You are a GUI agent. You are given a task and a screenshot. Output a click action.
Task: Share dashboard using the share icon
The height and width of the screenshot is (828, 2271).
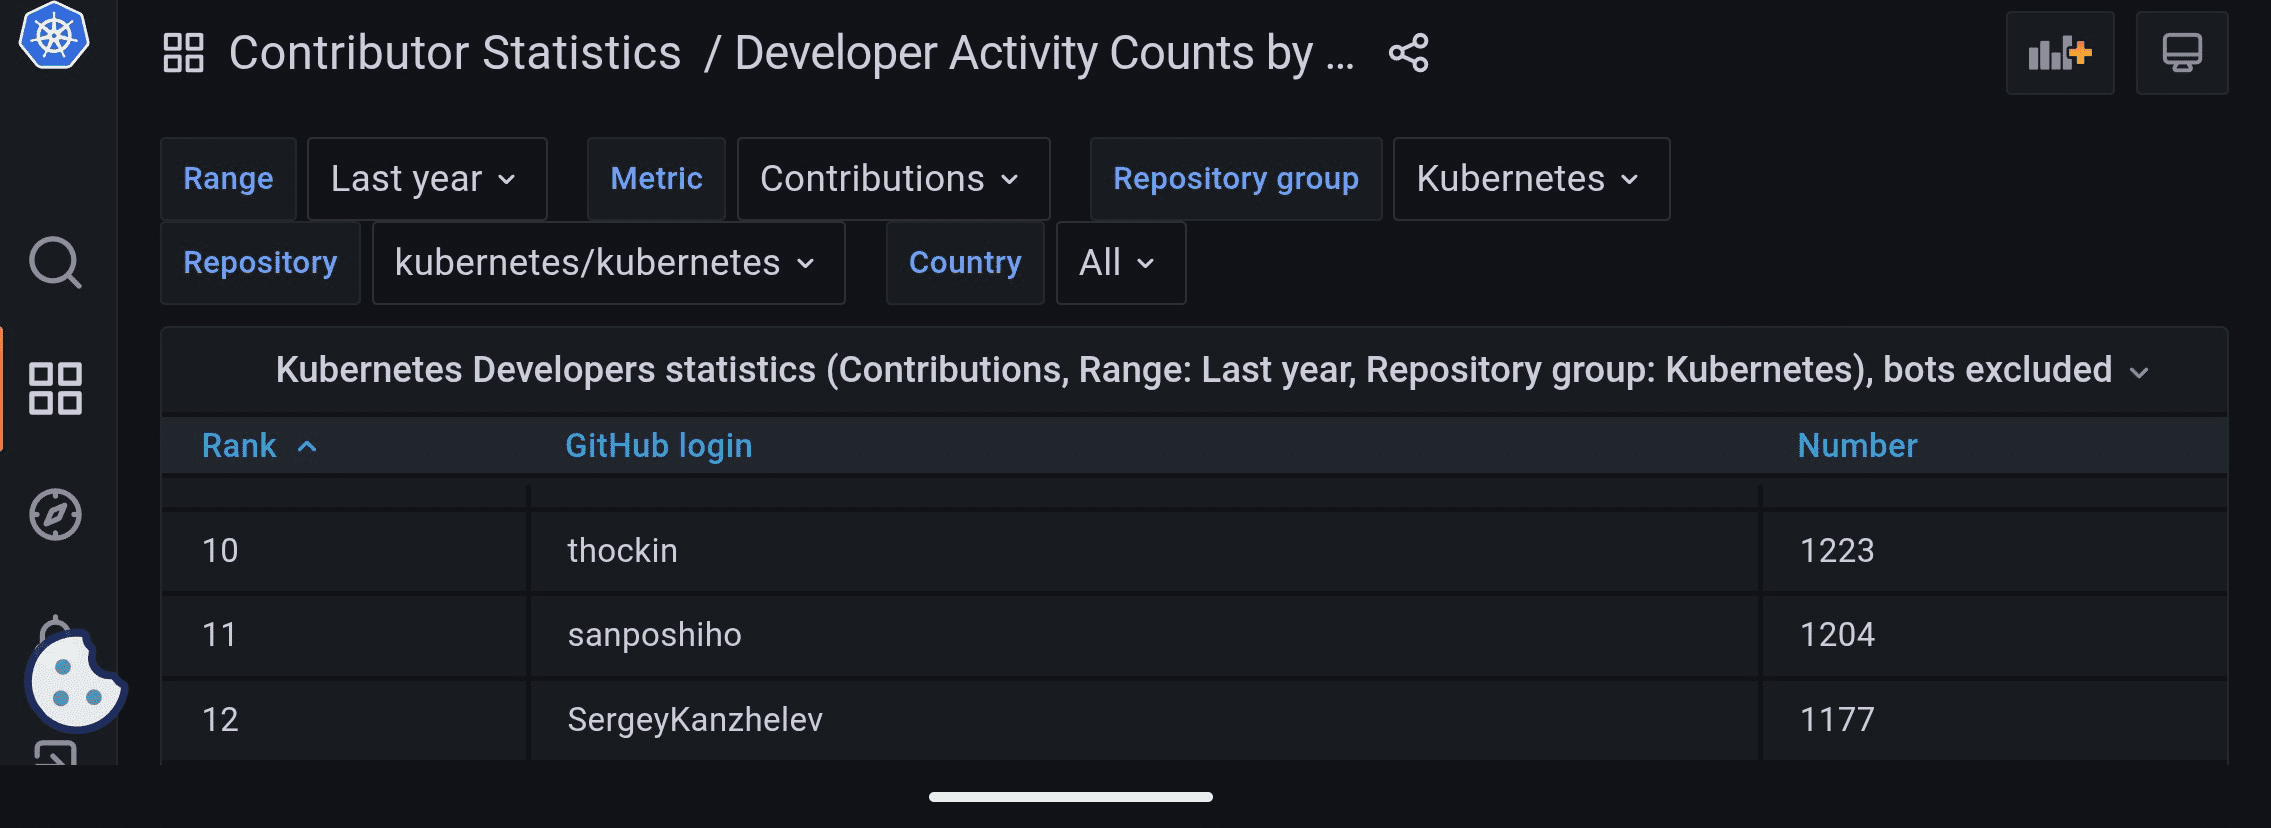click(1408, 53)
